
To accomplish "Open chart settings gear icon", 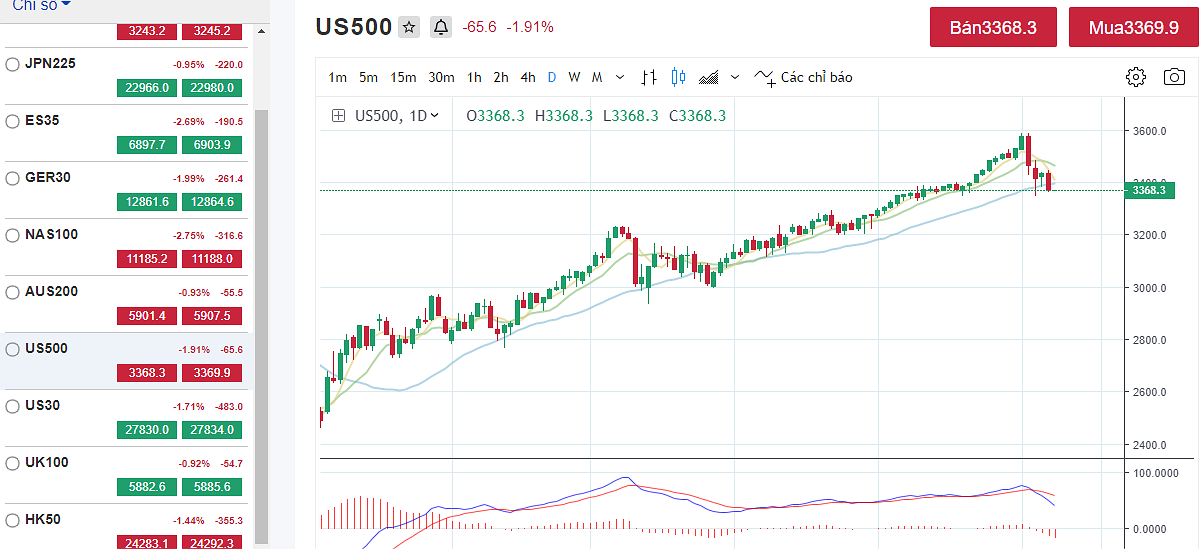I will click(1135, 77).
